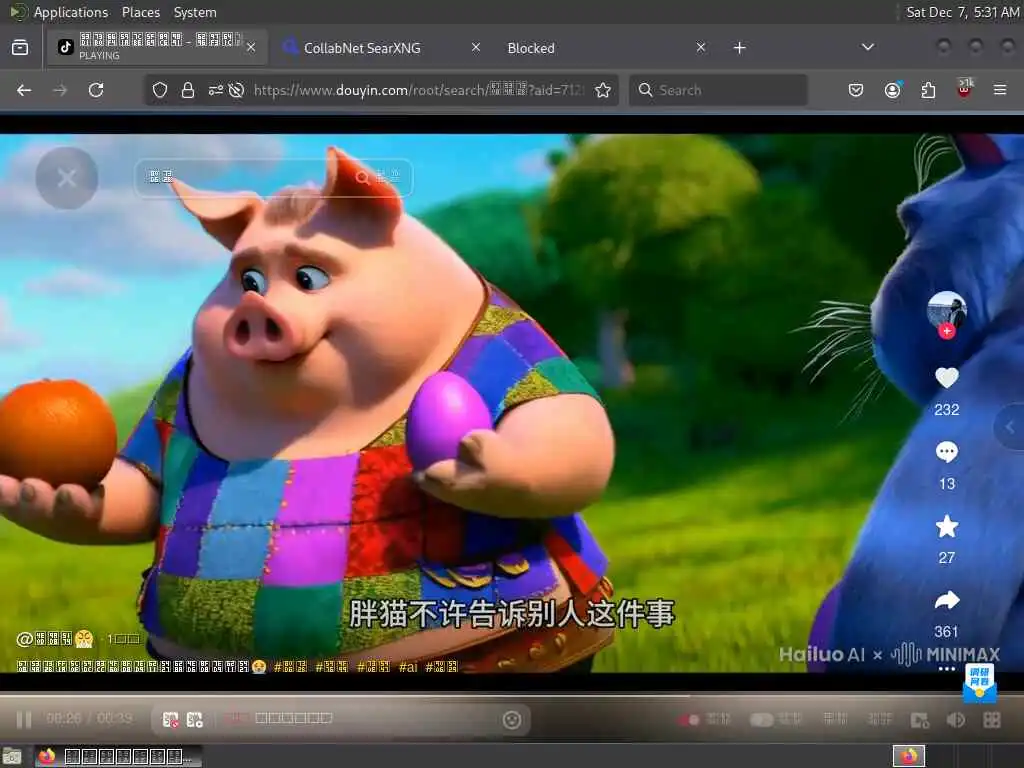Pause the playing video

(24, 719)
